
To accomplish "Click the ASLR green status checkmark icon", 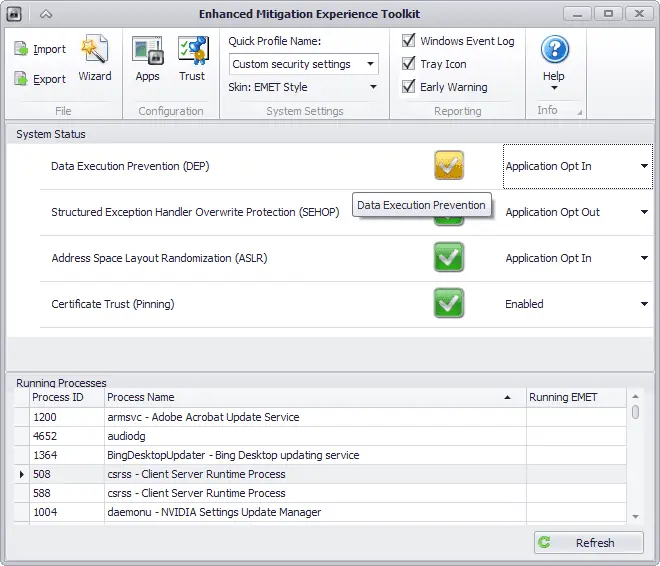I will pyautogui.click(x=449, y=258).
